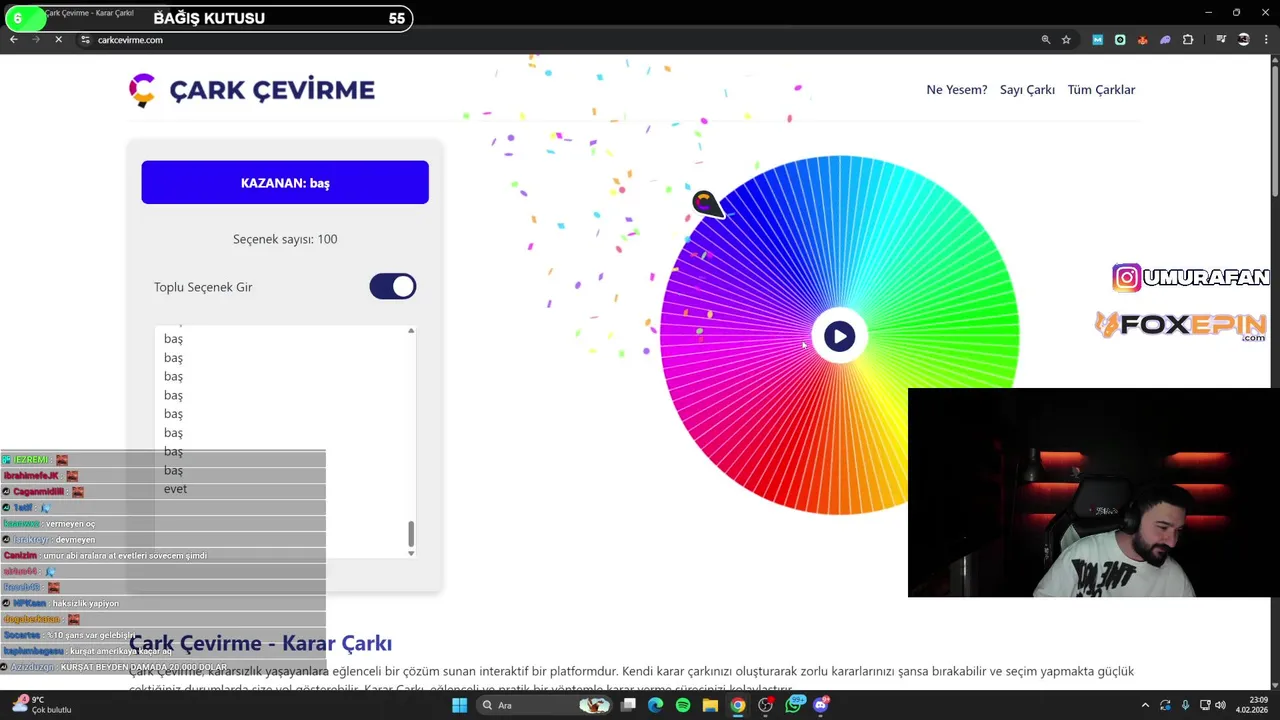This screenshot has height=720, width=1280.
Task: Click the Chrome icon in the taskbar
Action: [x=737, y=705]
